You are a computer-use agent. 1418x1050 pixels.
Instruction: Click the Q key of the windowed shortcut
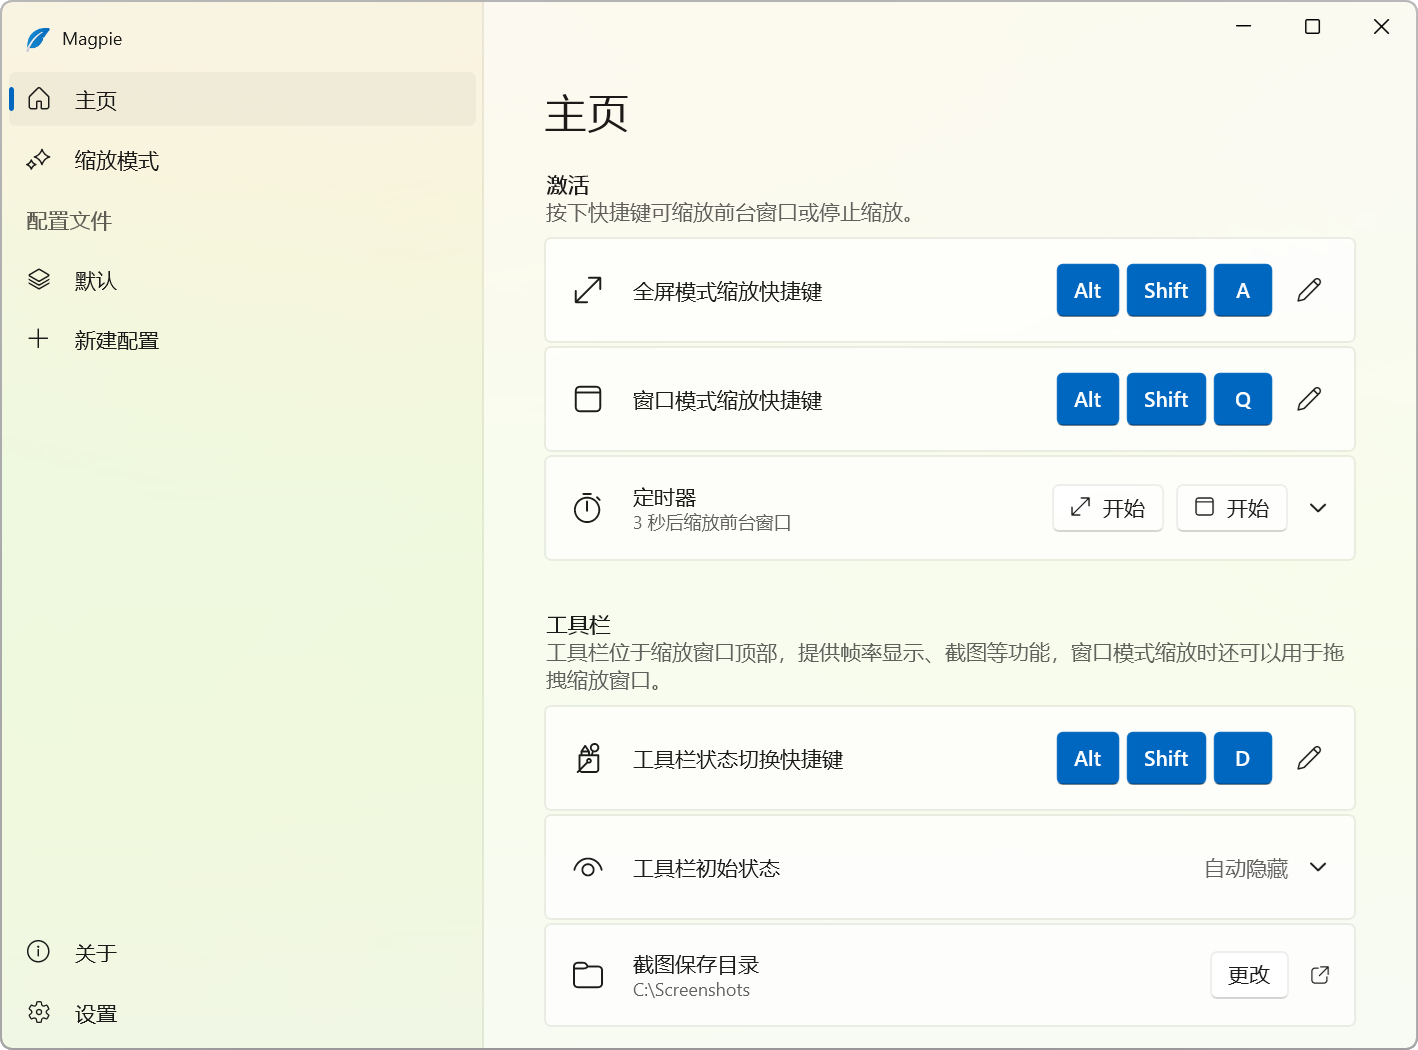tap(1243, 399)
